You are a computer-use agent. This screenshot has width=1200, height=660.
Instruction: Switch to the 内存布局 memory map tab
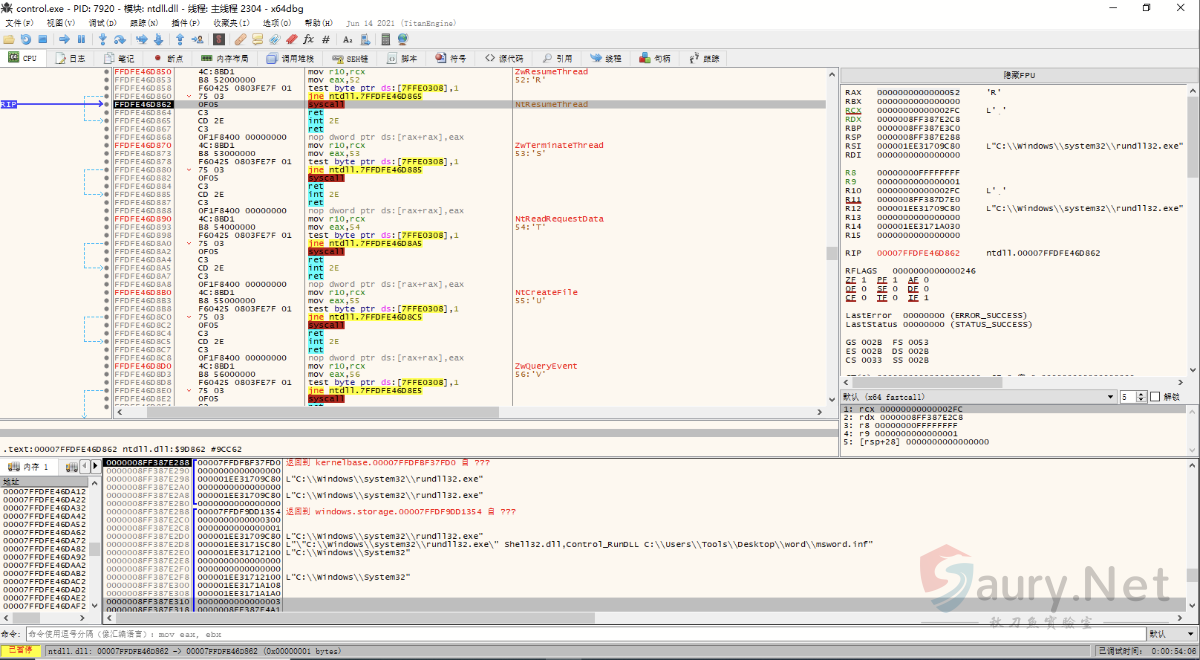click(226, 58)
